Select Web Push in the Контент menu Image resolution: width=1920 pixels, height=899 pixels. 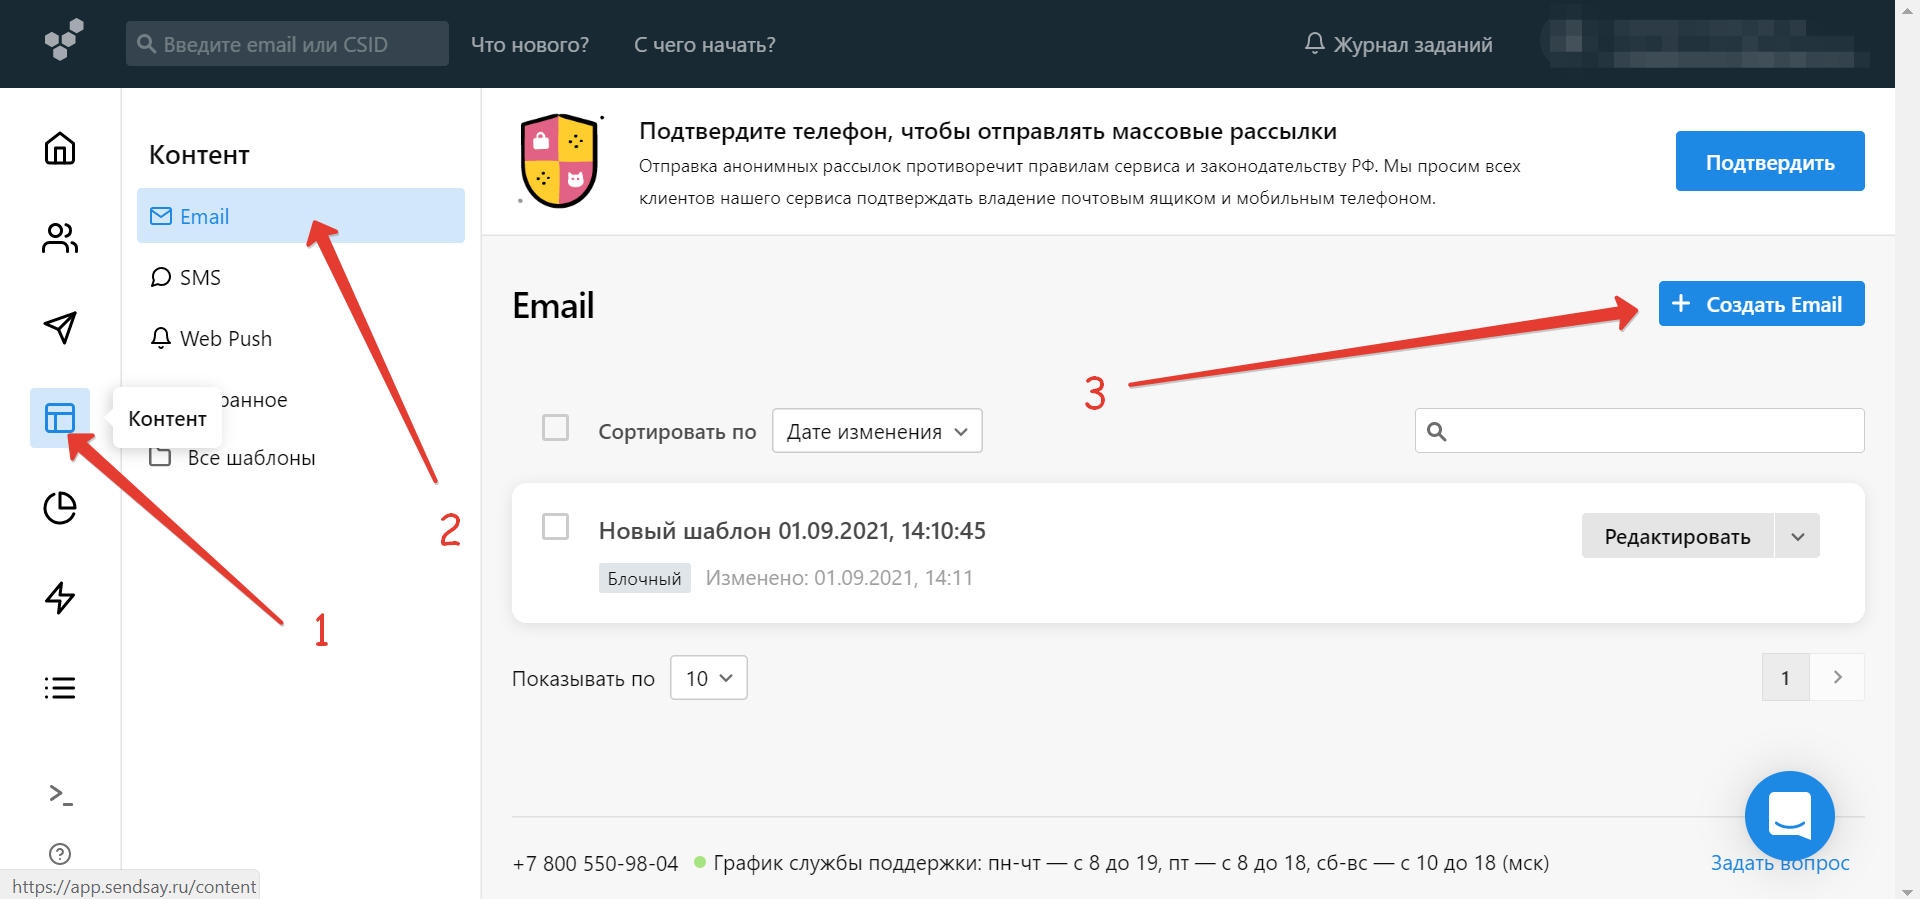pyautogui.click(x=225, y=339)
